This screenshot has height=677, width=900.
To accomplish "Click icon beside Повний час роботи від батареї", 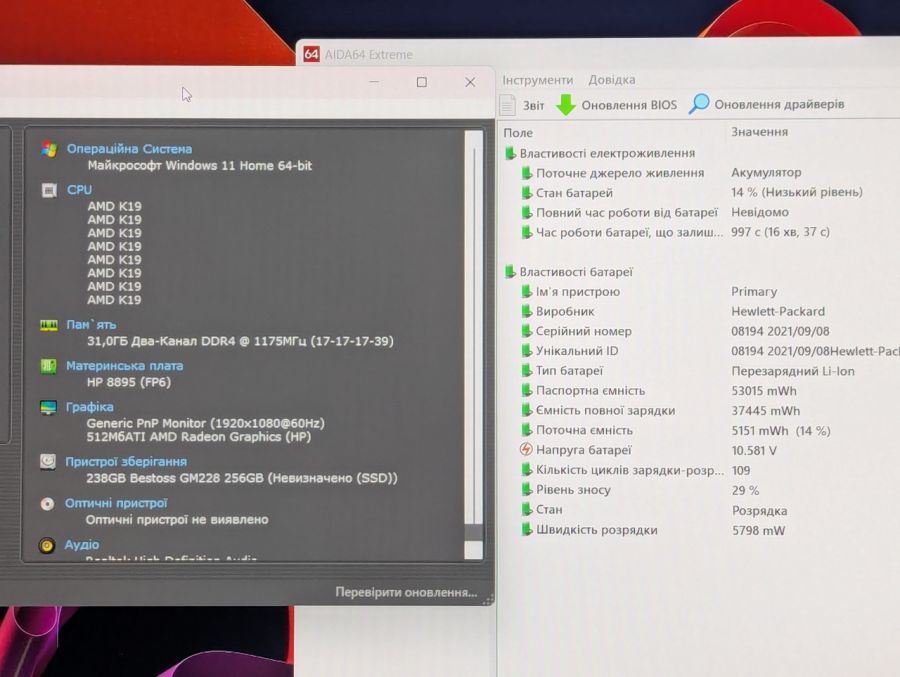I will pos(526,212).
